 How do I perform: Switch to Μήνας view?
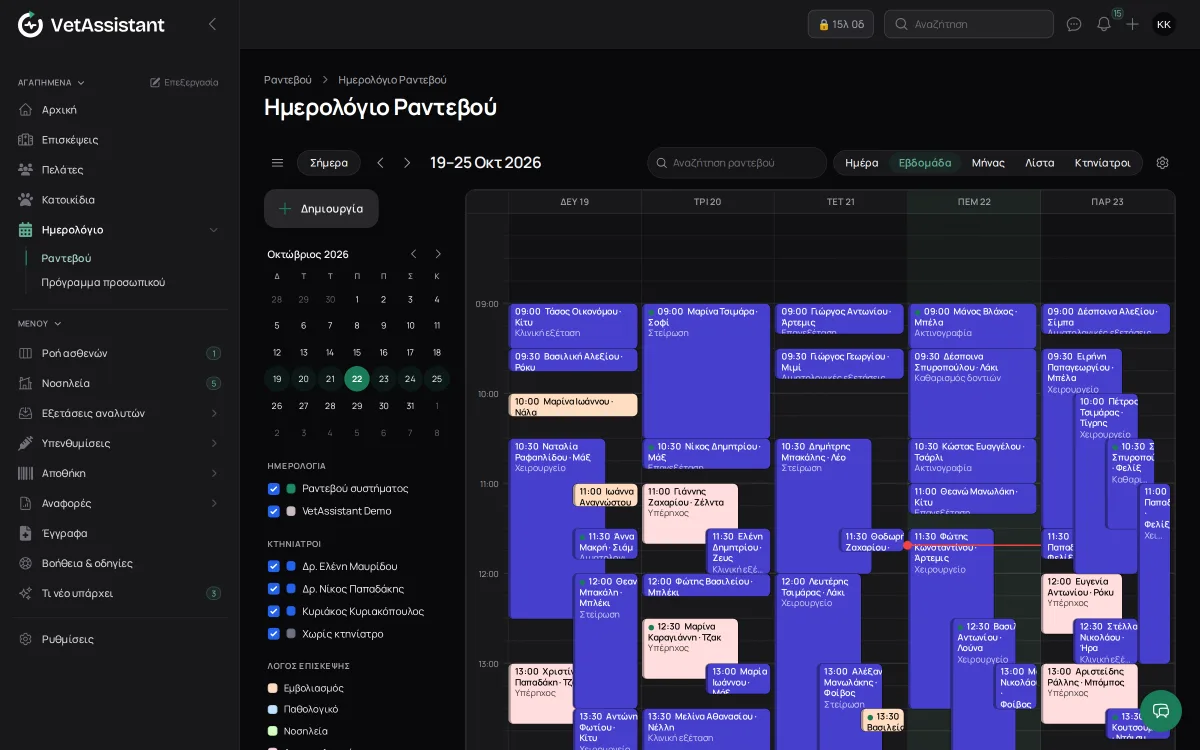coord(988,163)
